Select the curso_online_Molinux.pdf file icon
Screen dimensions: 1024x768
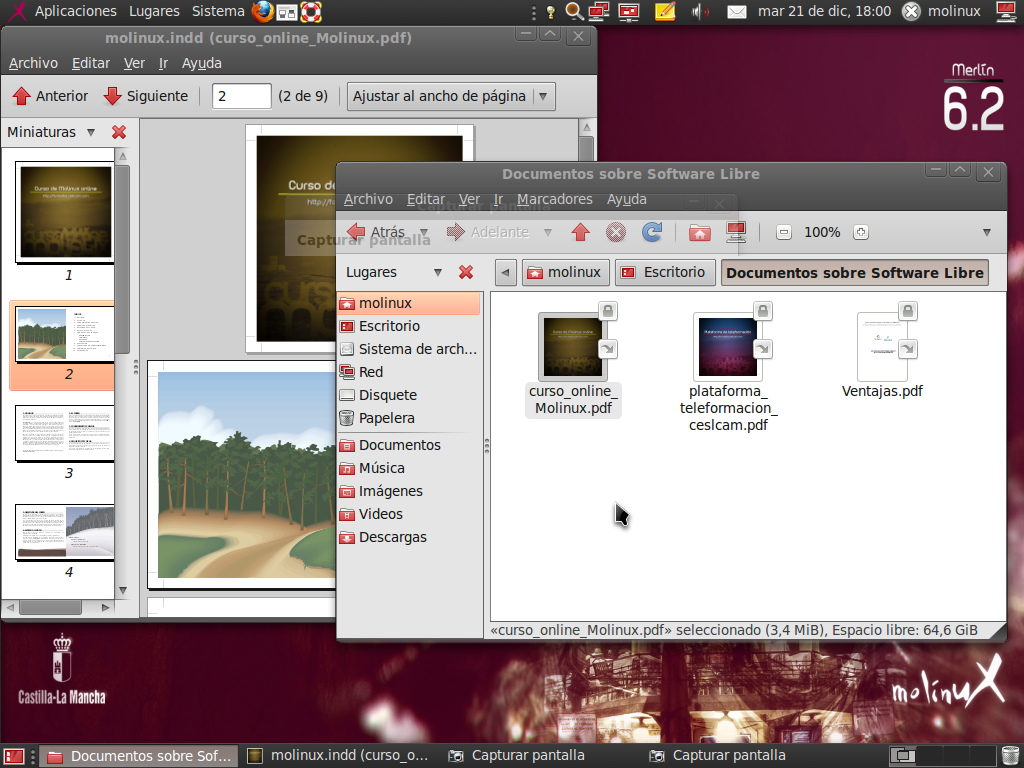[573, 346]
